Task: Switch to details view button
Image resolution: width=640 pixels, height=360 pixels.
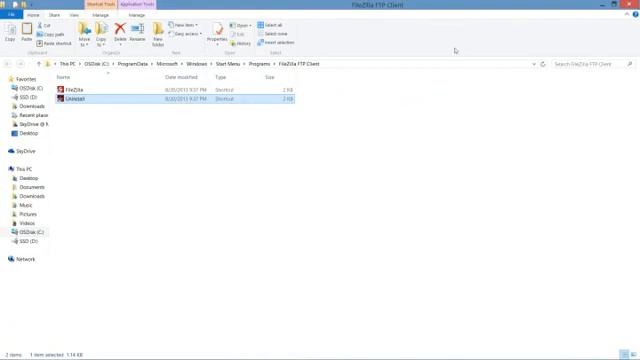Action: click(x=624, y=354)
